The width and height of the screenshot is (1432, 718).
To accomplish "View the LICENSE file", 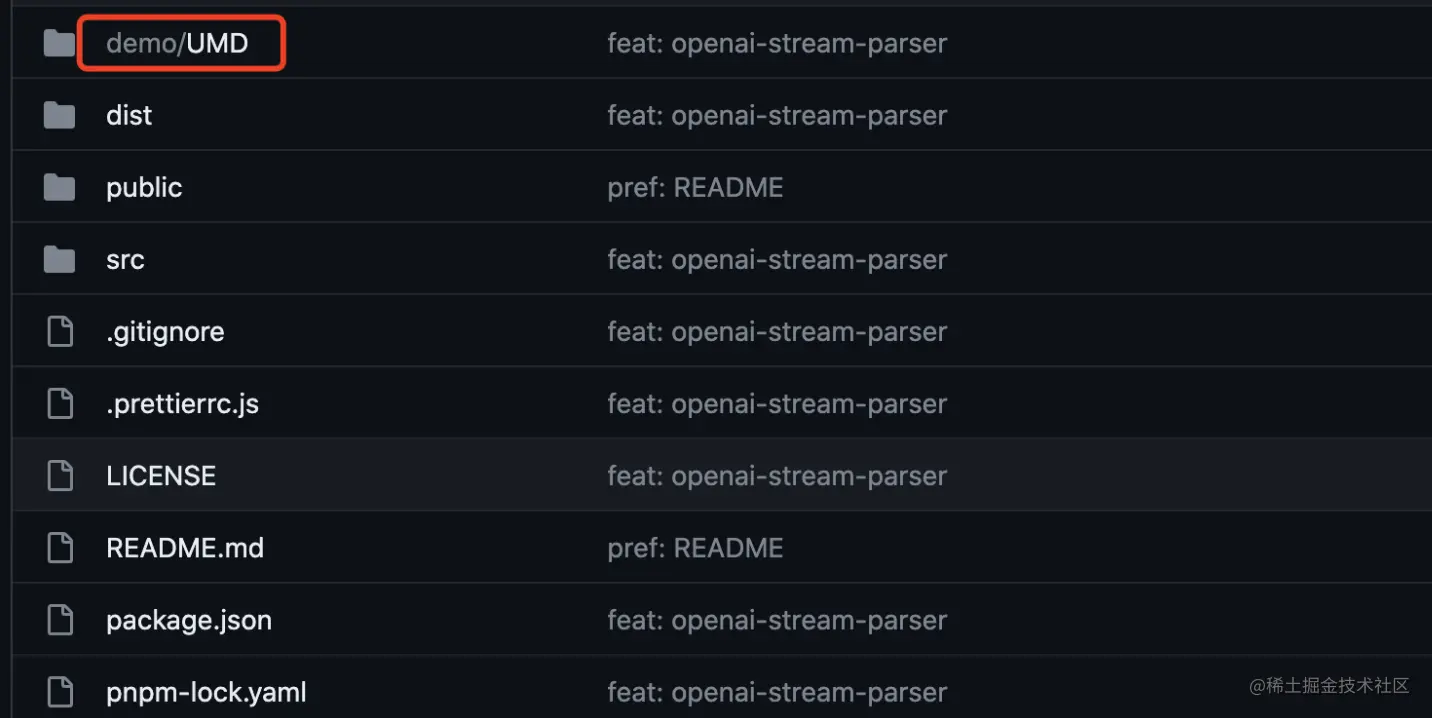I will coord(161,476).
